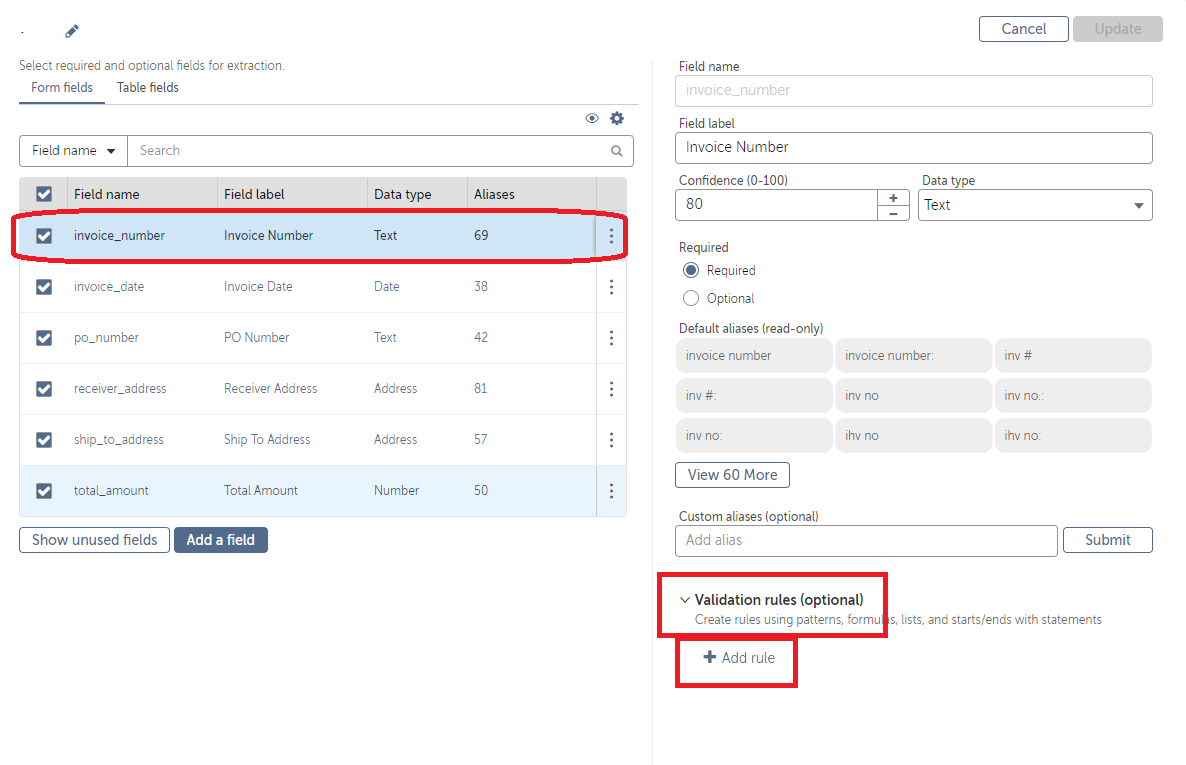1186x765 pixels.
Task: Click the Update button
Action: pyautogui.click(x=1117, y=29)
